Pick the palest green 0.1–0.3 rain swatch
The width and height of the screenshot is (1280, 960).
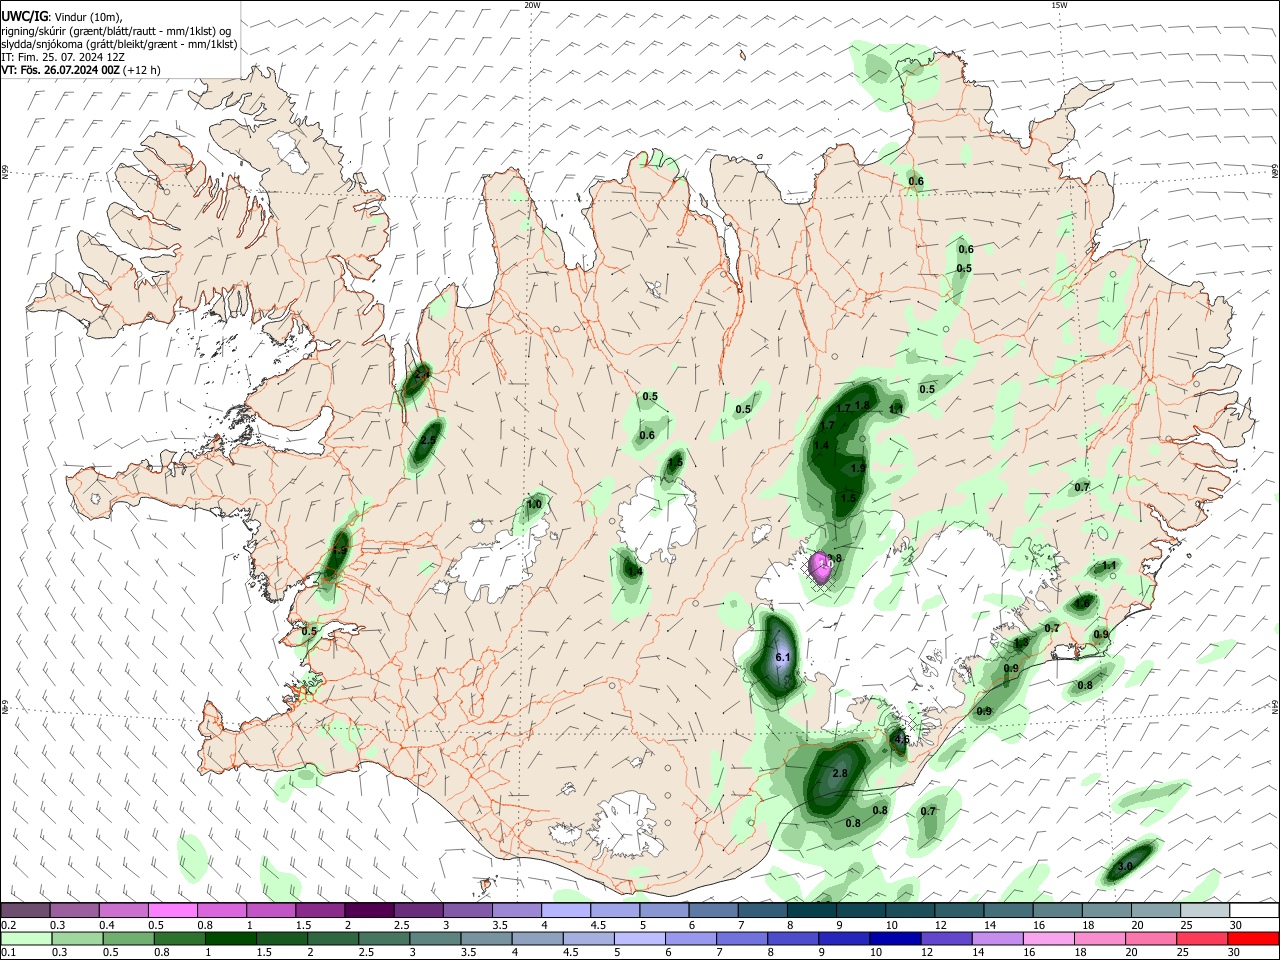[x=25, y=940]
